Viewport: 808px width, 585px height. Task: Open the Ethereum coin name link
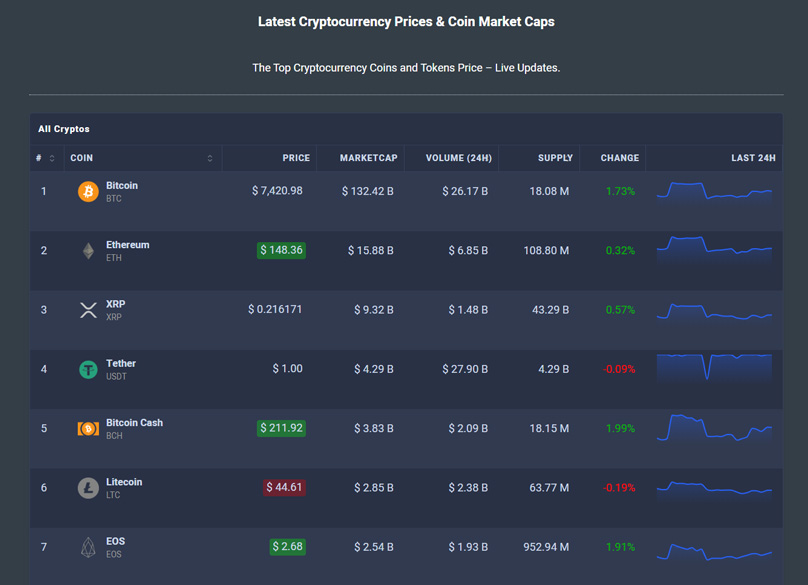(127, 245)
